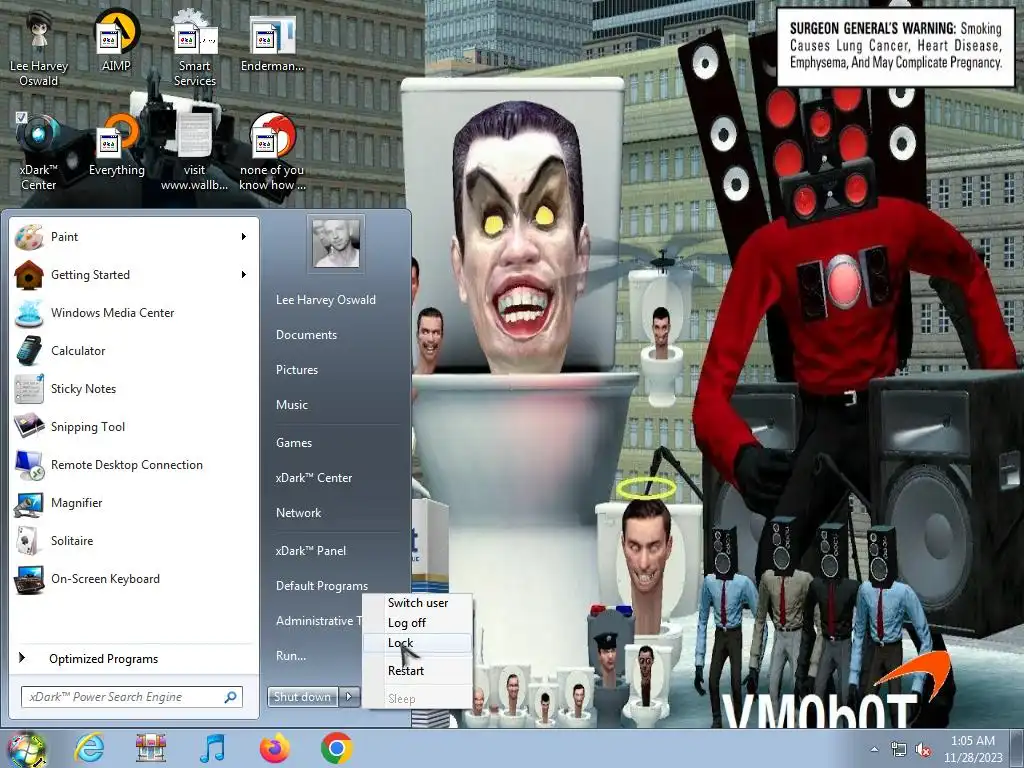
Task: Open xDark™ Center in Start menu right pane
Action: [x=314, y=478]
